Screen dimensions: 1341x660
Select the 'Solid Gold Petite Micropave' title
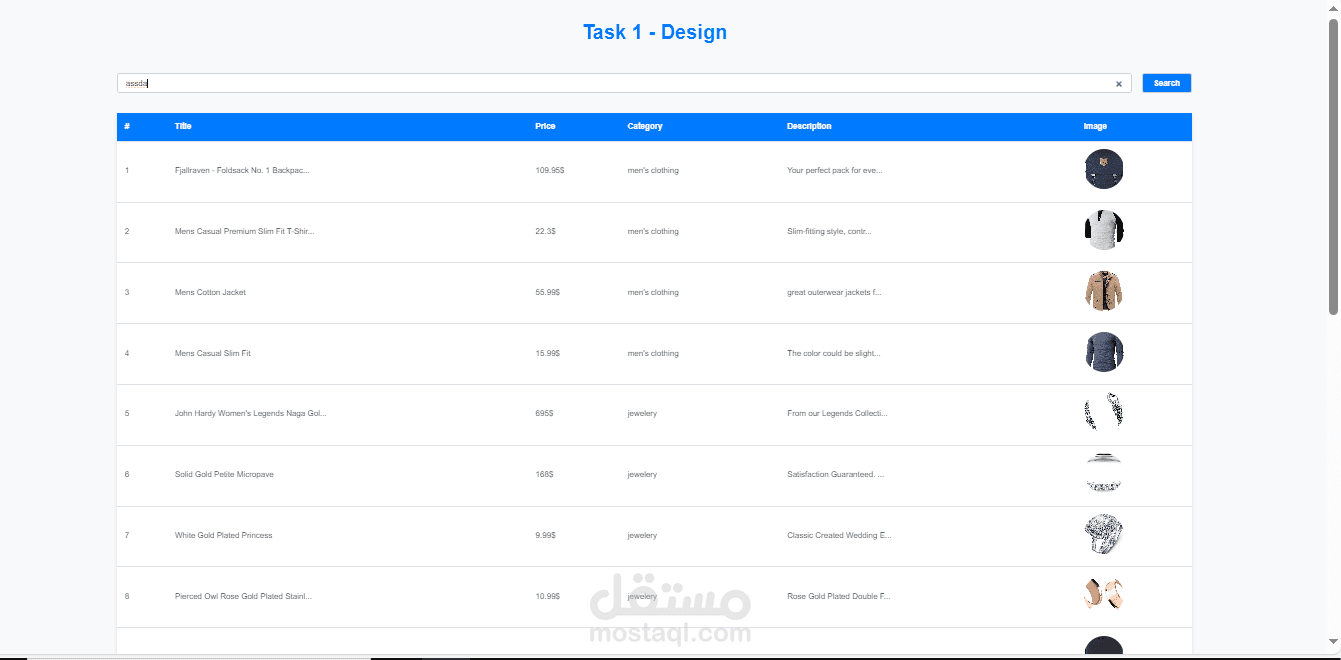224,474
